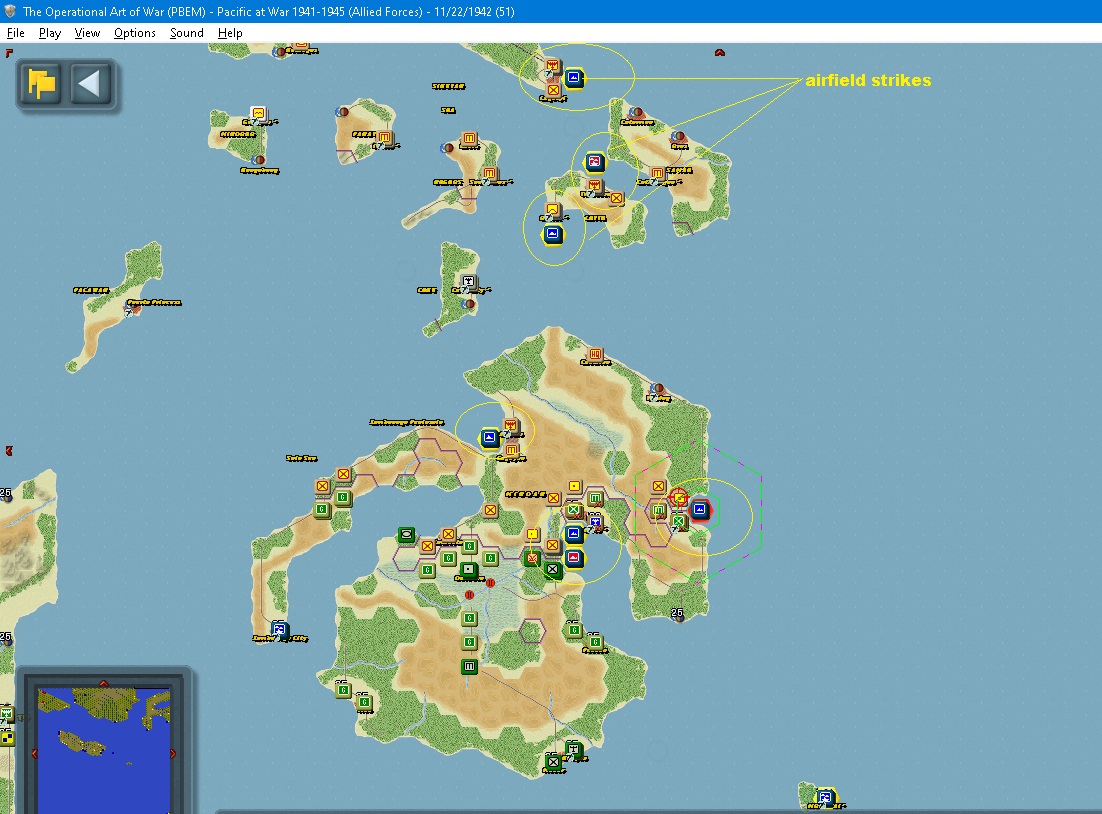The image size is (1102, 814).
Task: Click the SIBUYAN map label
Action: tap(448, 86)
